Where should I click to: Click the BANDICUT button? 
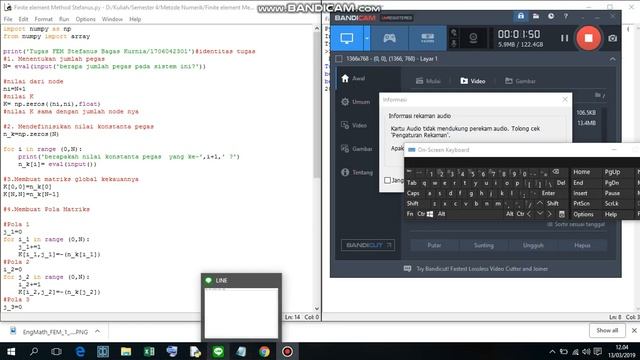368,245
